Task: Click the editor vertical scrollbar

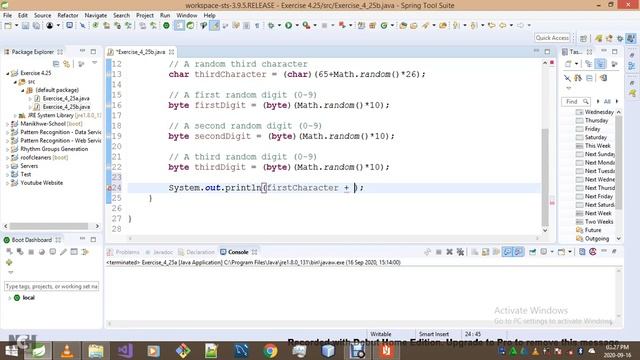Action: click(545, 178)
